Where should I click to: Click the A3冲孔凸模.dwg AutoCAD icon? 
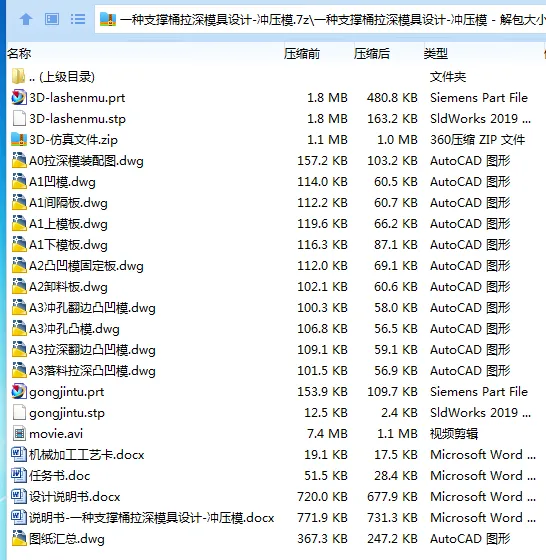[x=19, y=329]
